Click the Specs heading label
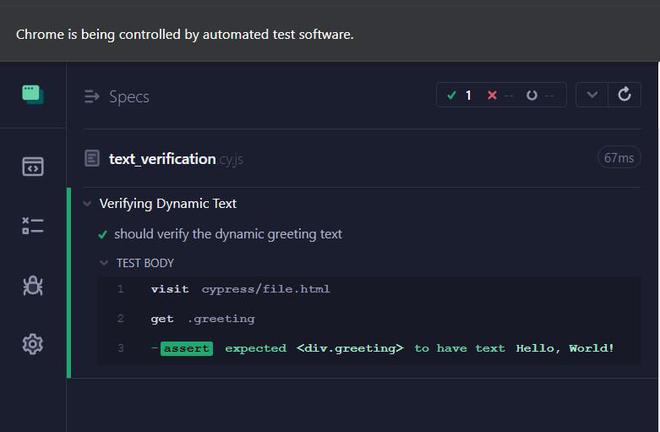The image size is (660, 432). point(129,96)
